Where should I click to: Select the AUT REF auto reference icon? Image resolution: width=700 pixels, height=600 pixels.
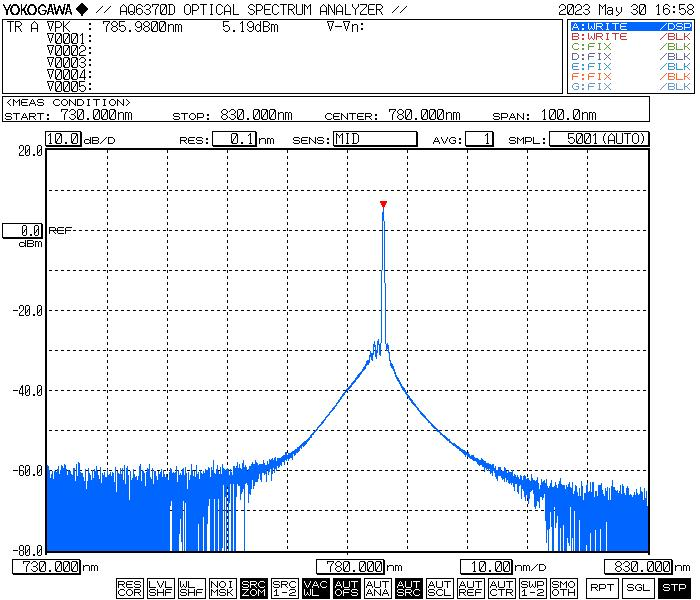[470, 588]
